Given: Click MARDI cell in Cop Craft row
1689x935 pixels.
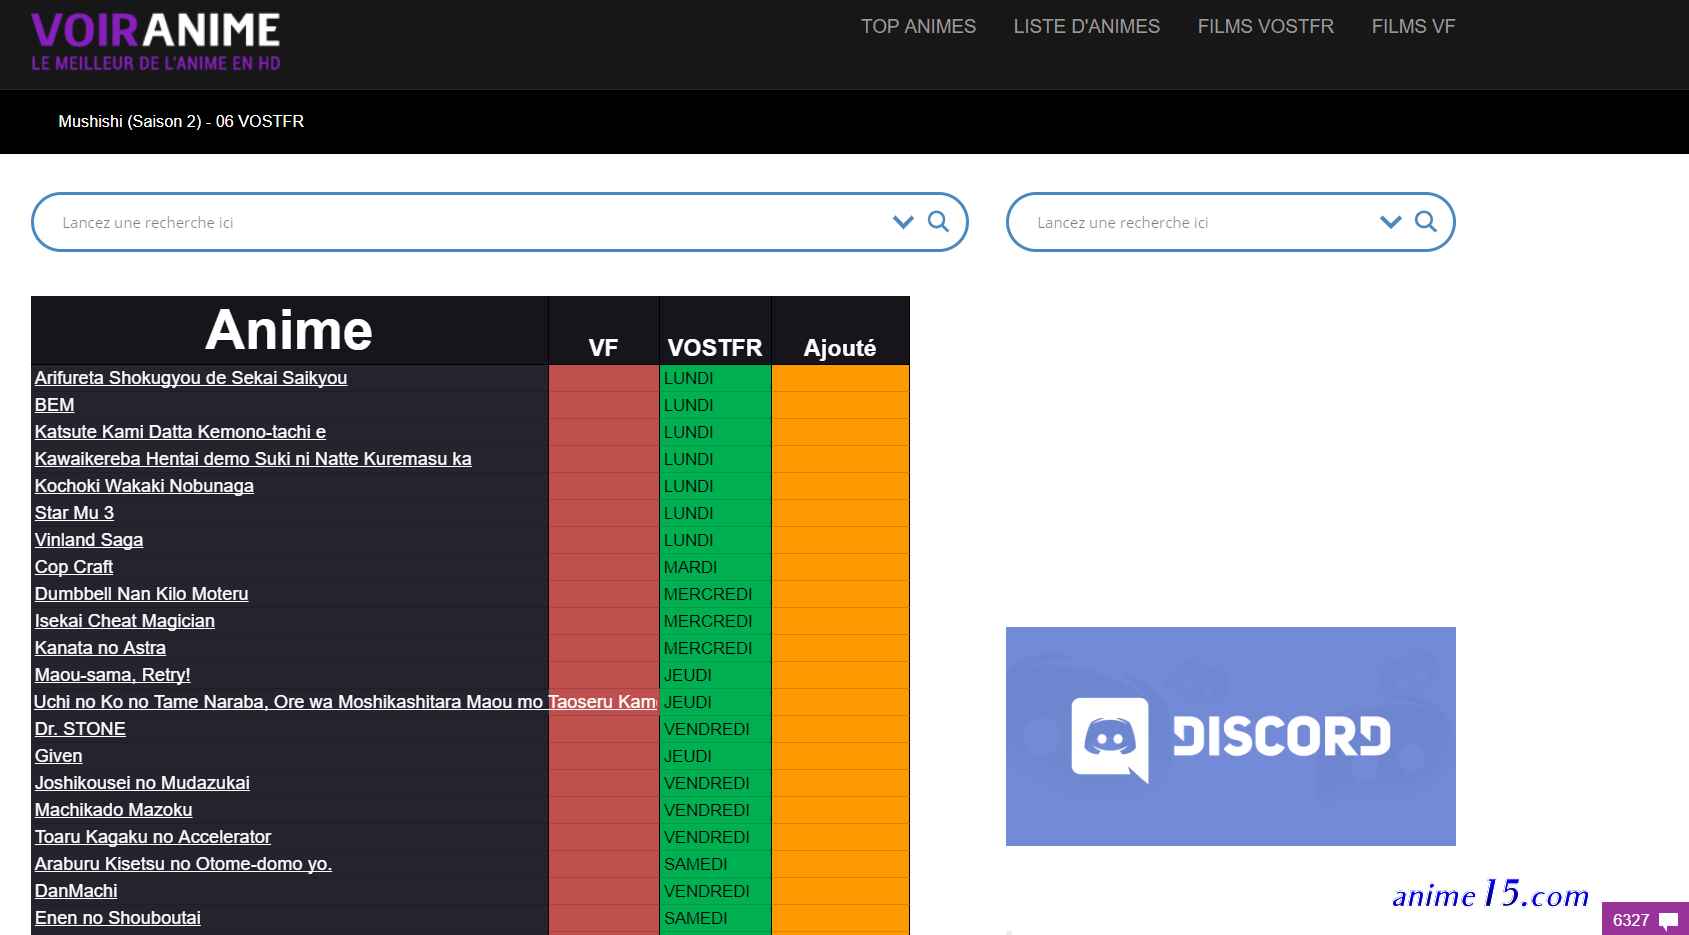Looking at the screenshot, I should [x=715, y=567].
